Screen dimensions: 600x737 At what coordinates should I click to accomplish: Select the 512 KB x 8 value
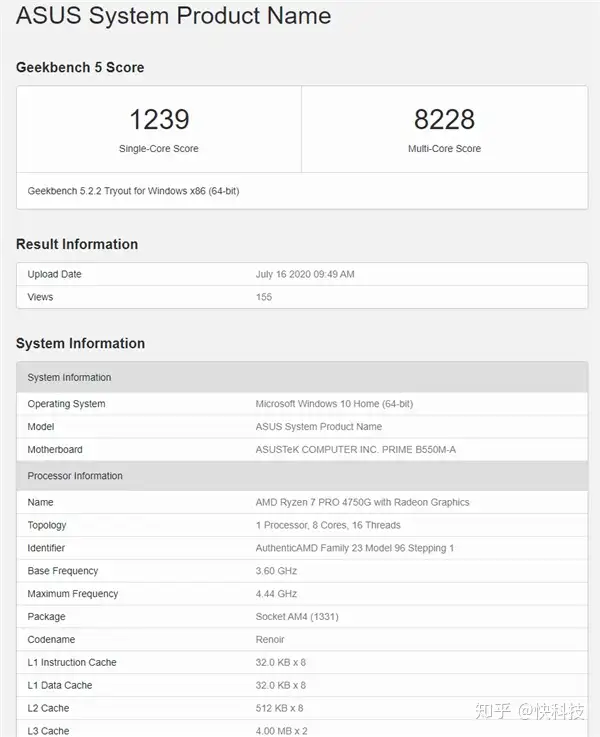pyautogui.click(x=280, y=708)
